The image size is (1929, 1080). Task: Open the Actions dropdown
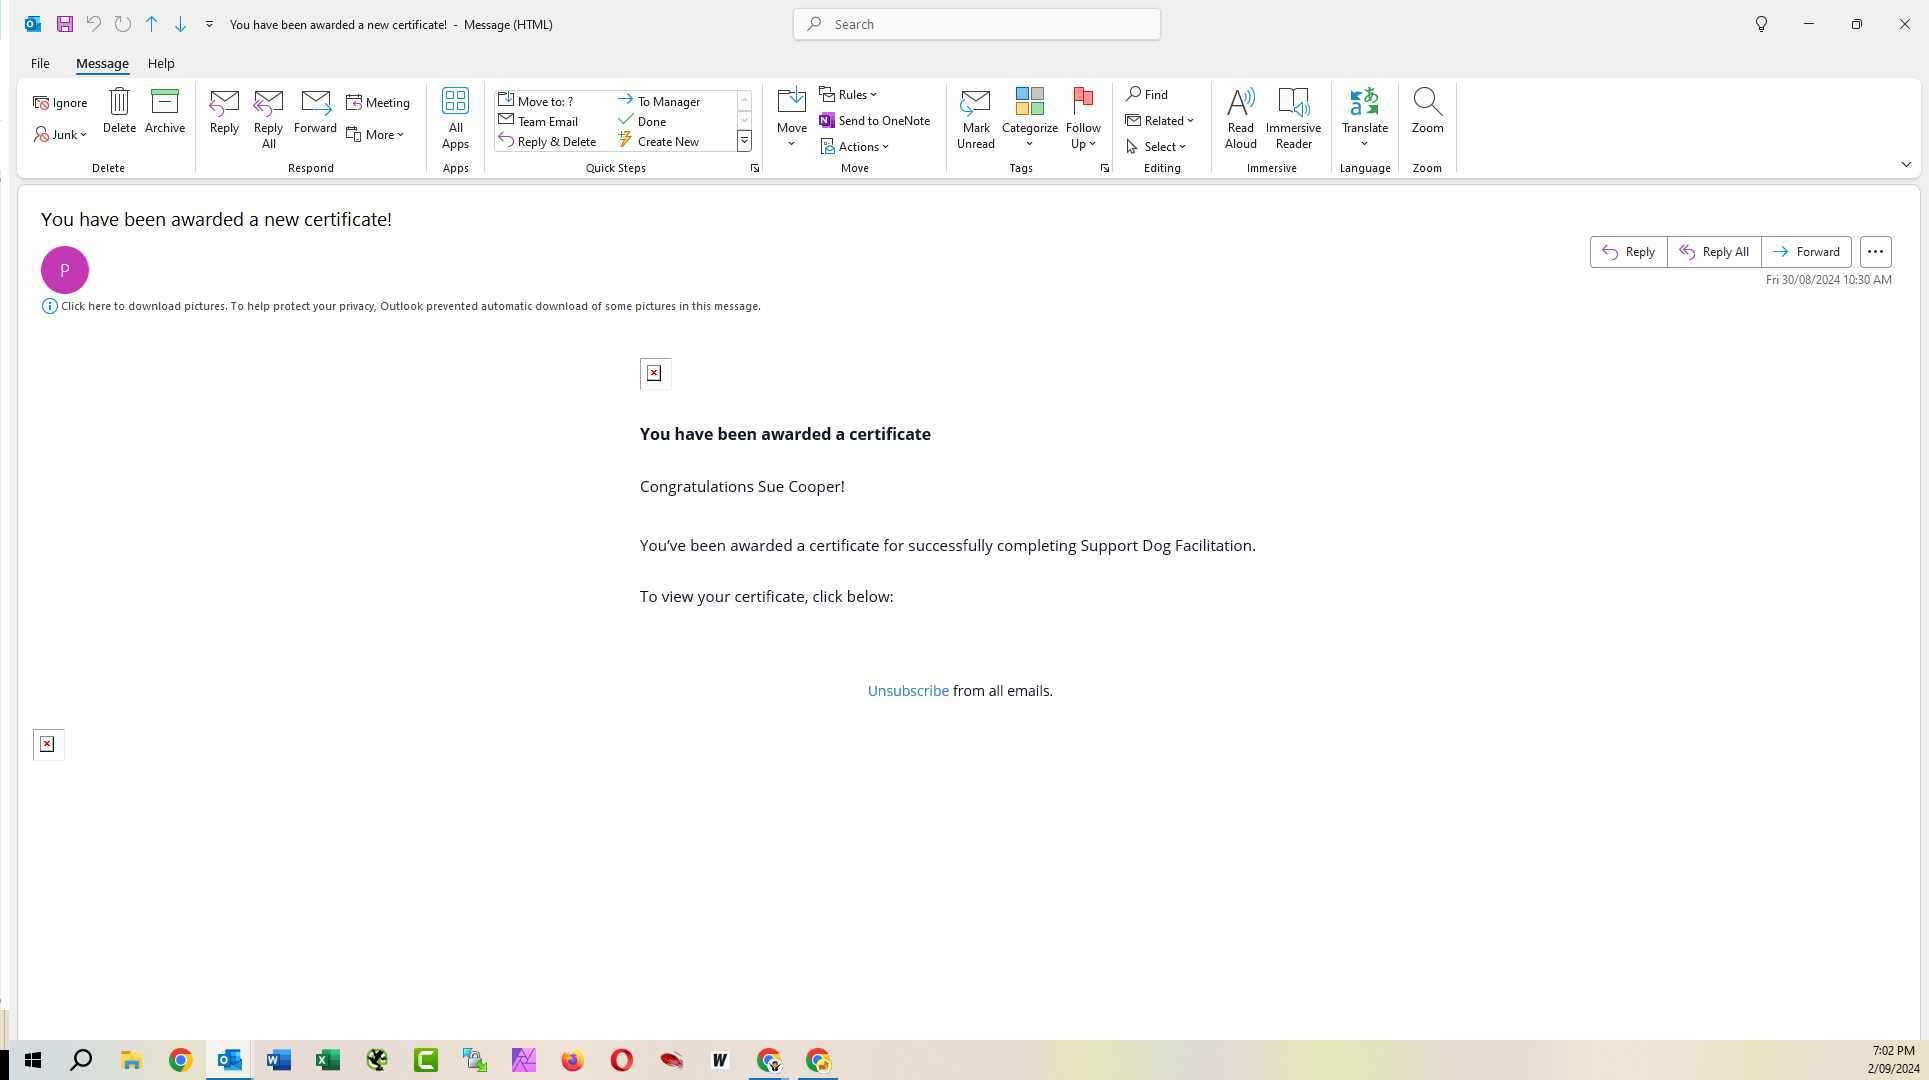point(855,146)
